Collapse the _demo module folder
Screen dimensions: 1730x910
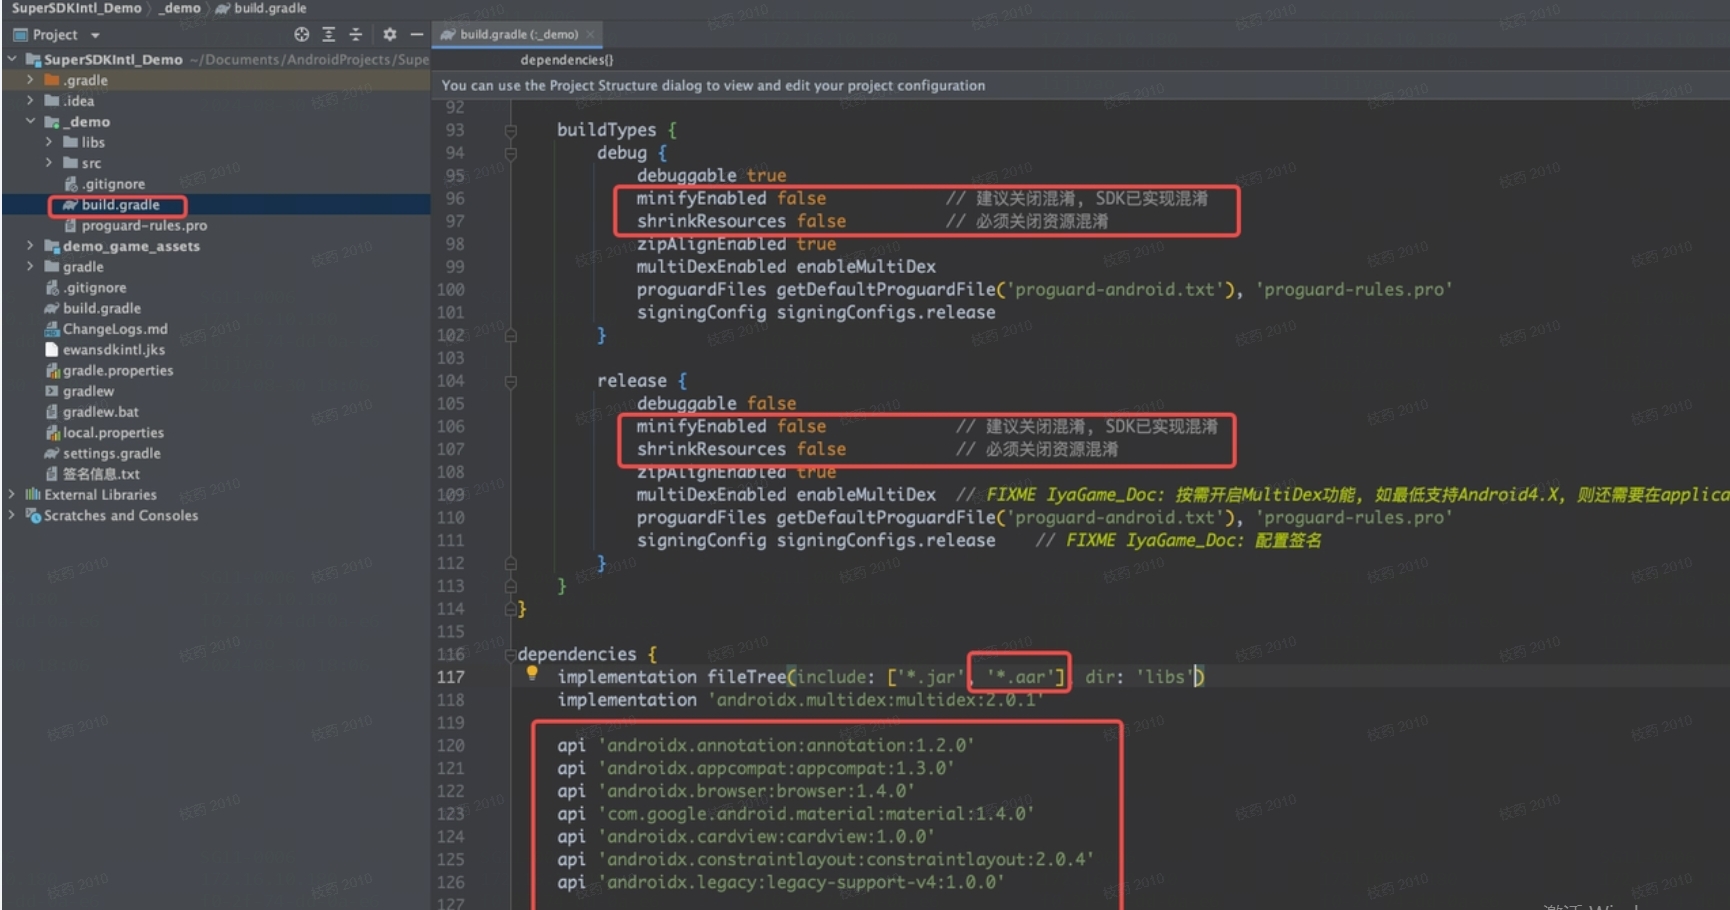pyautogui.click(x=30, y=121)
